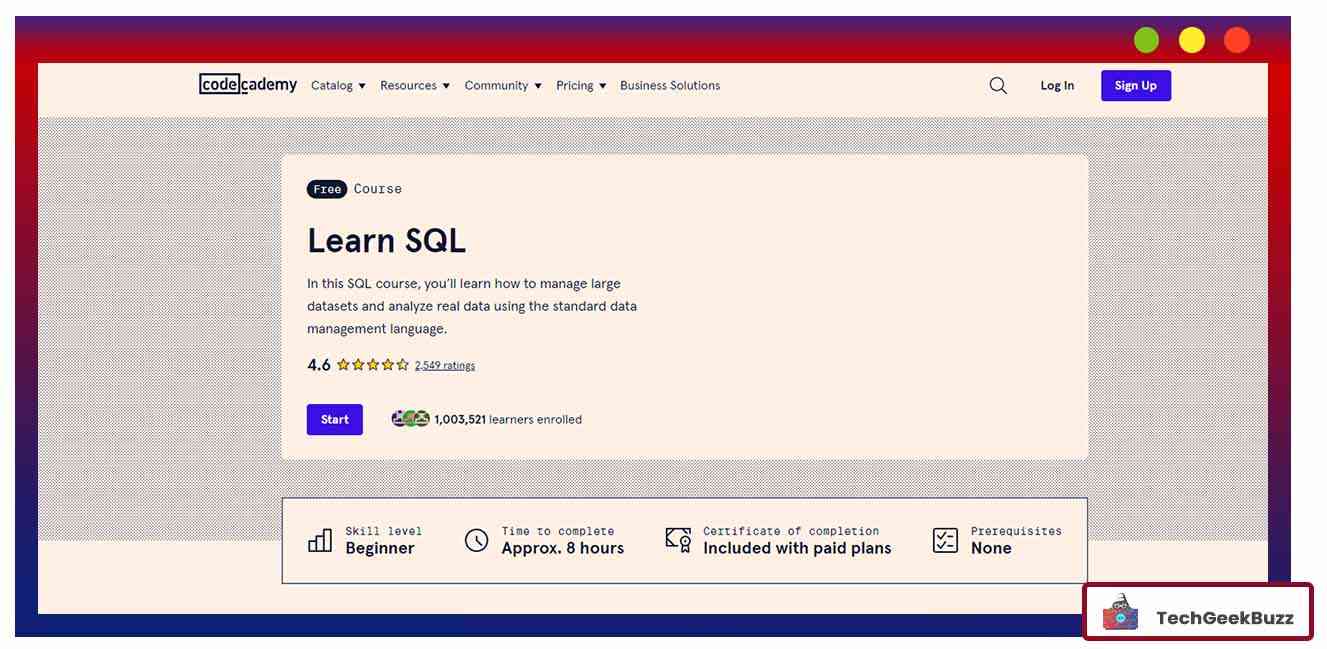Open the Pricing dropdown
The width and height of the screenshot is (1327, 649).
pos(574,85)
